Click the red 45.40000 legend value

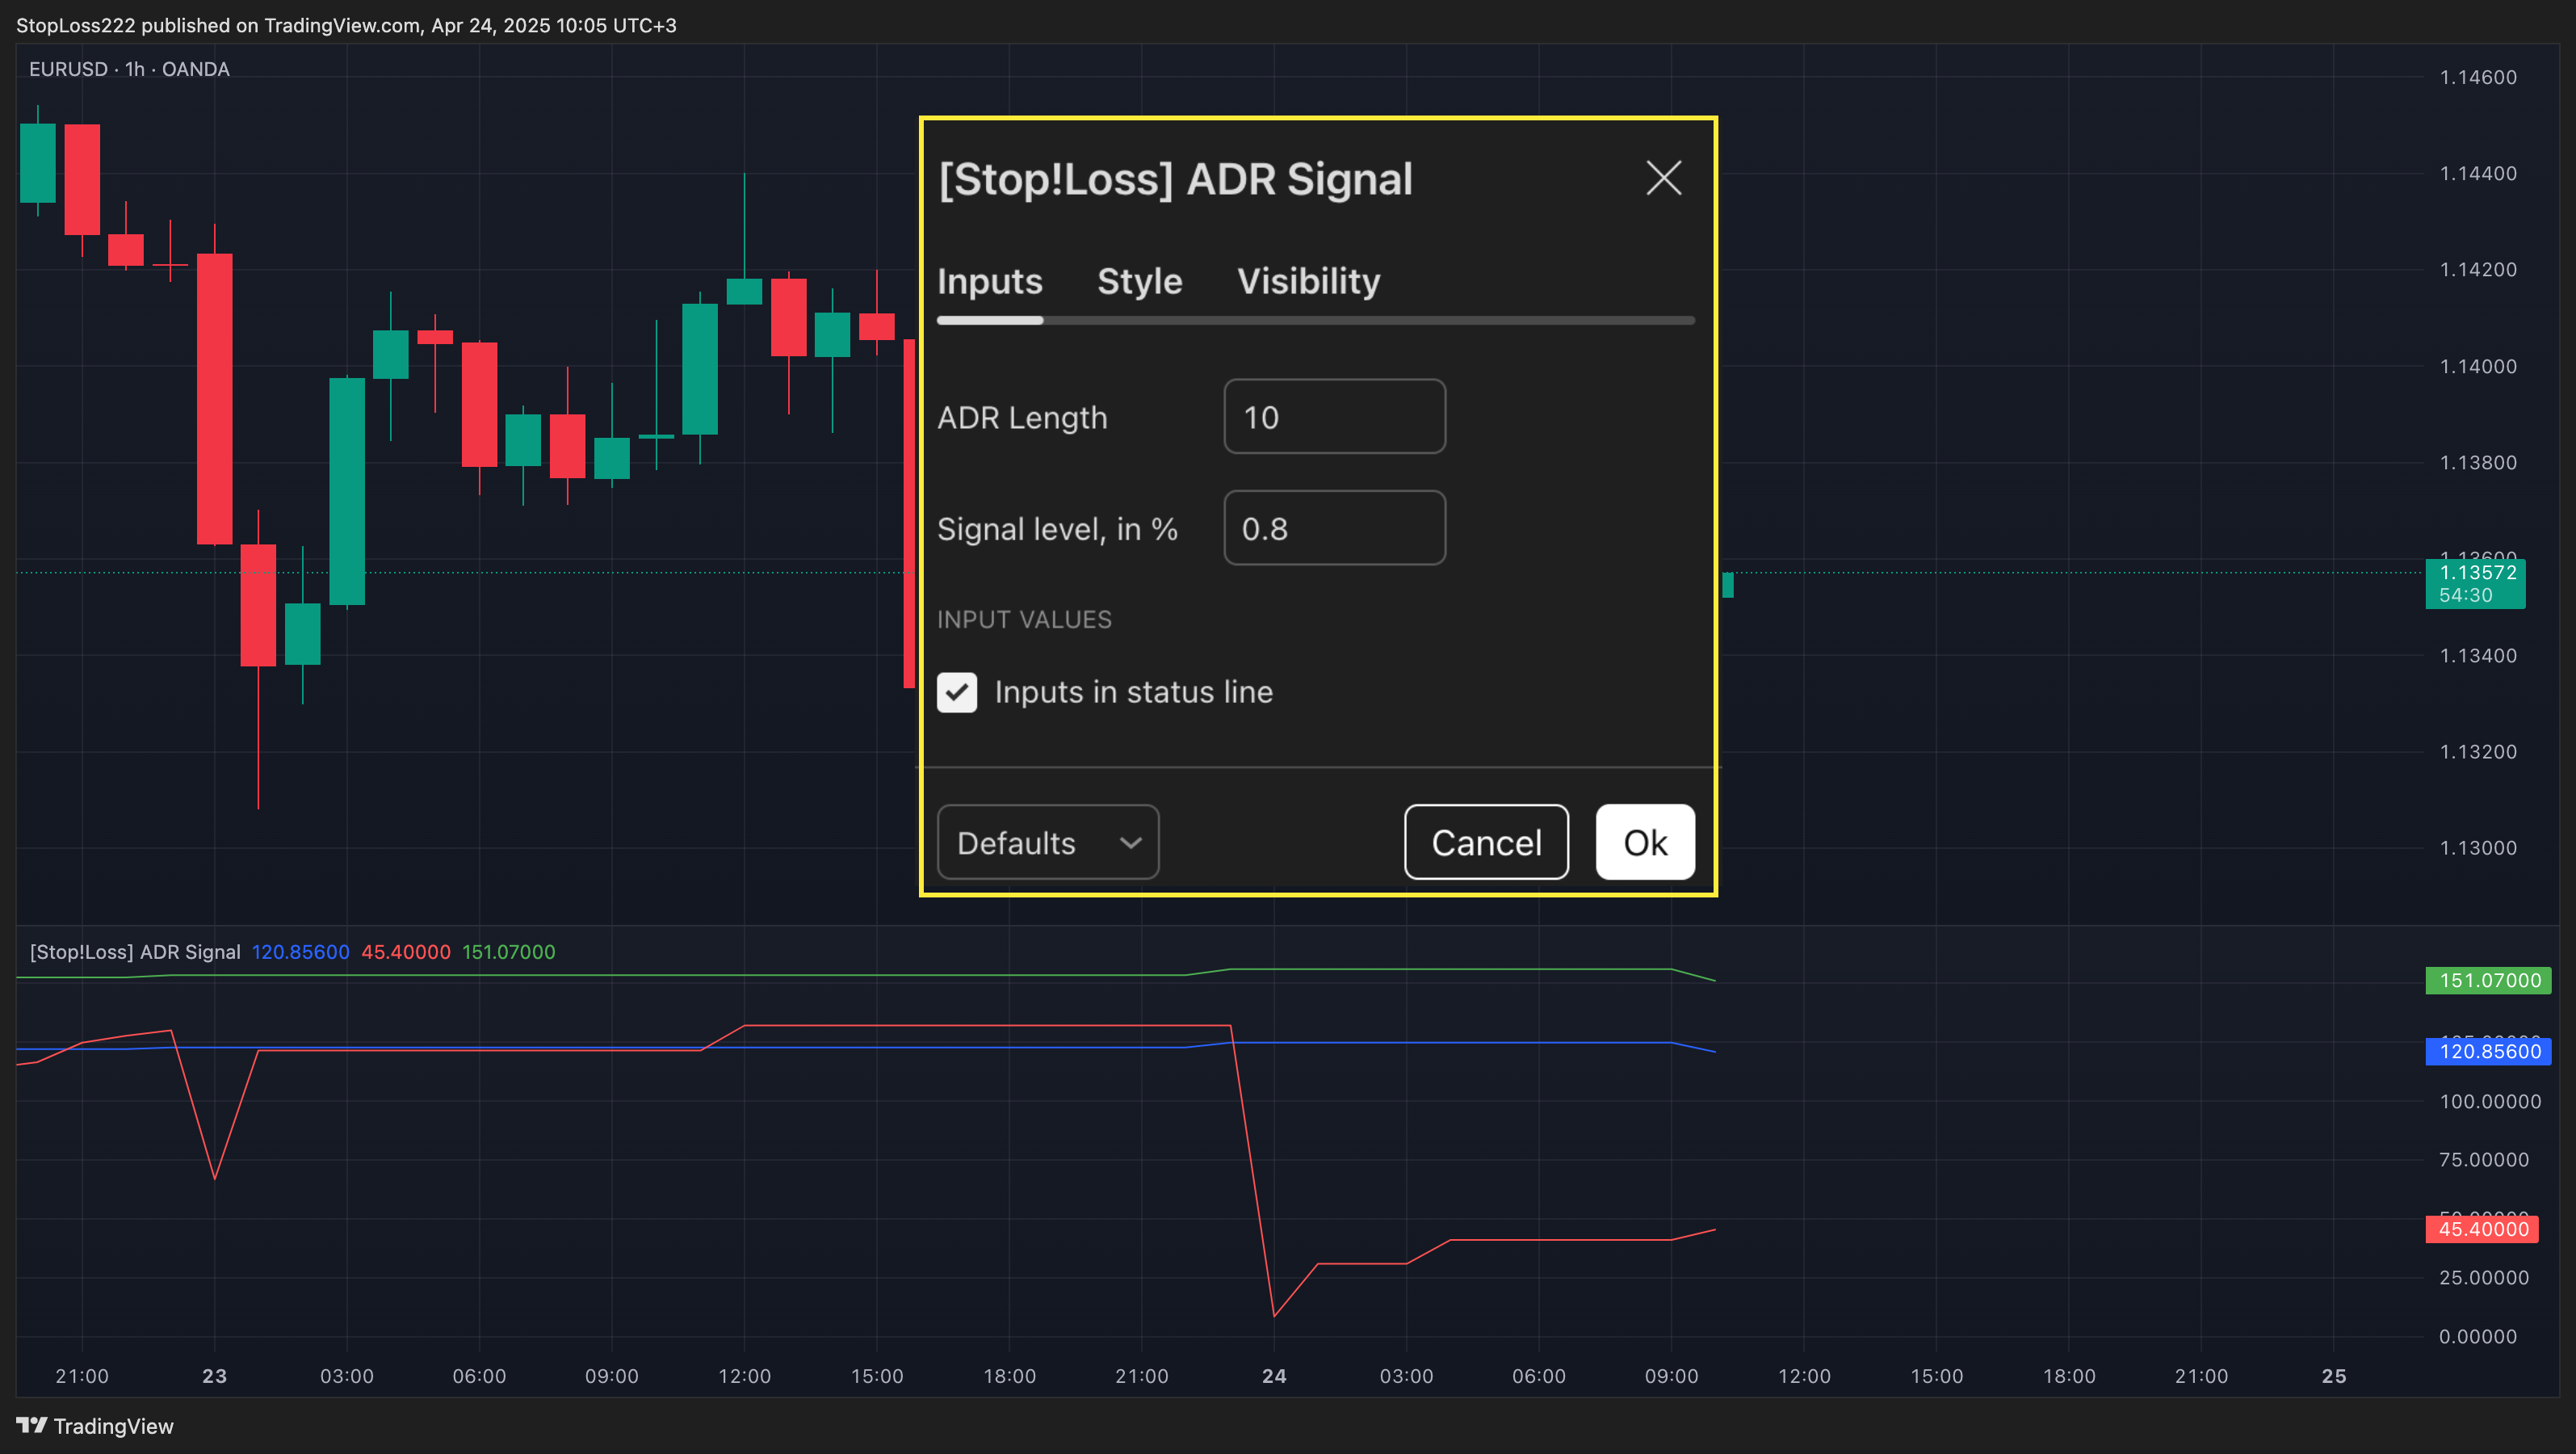(406, 952)
